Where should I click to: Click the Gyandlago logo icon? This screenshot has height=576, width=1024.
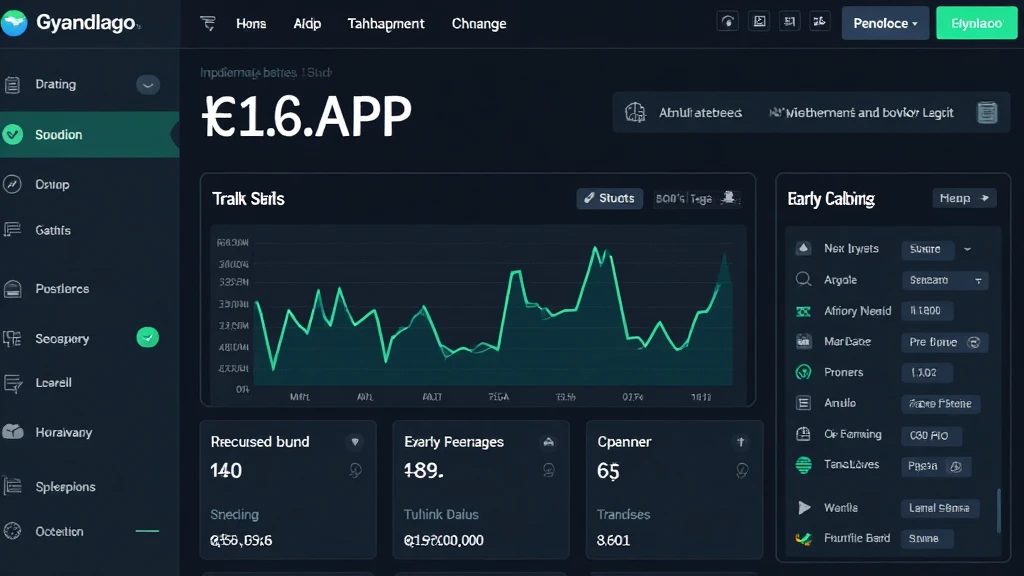tap(15, 24)
